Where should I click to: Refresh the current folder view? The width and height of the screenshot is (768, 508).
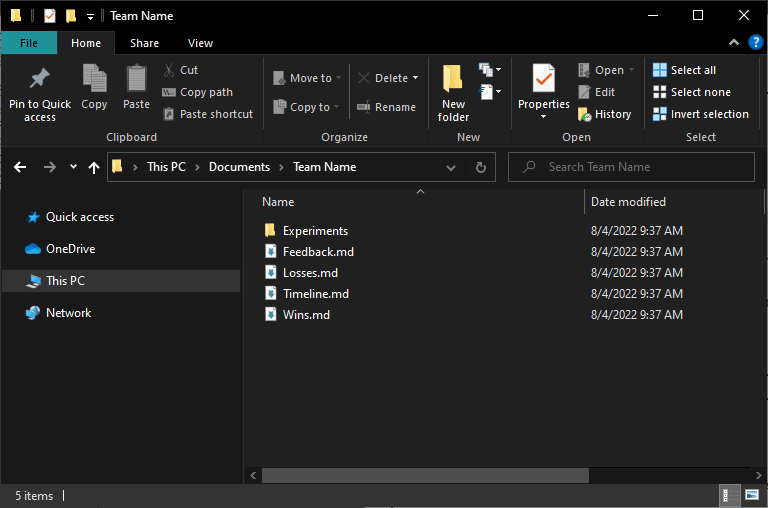480,167
